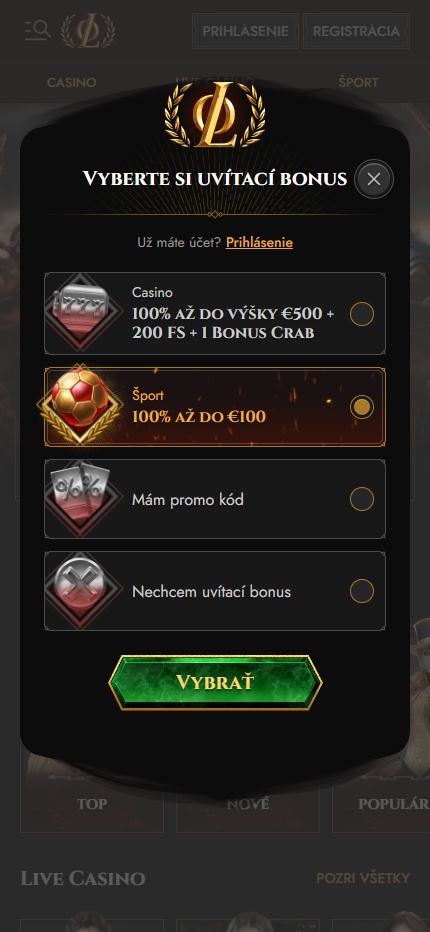Click the Registrácia header button
The image size is (430, 932).
356,31
